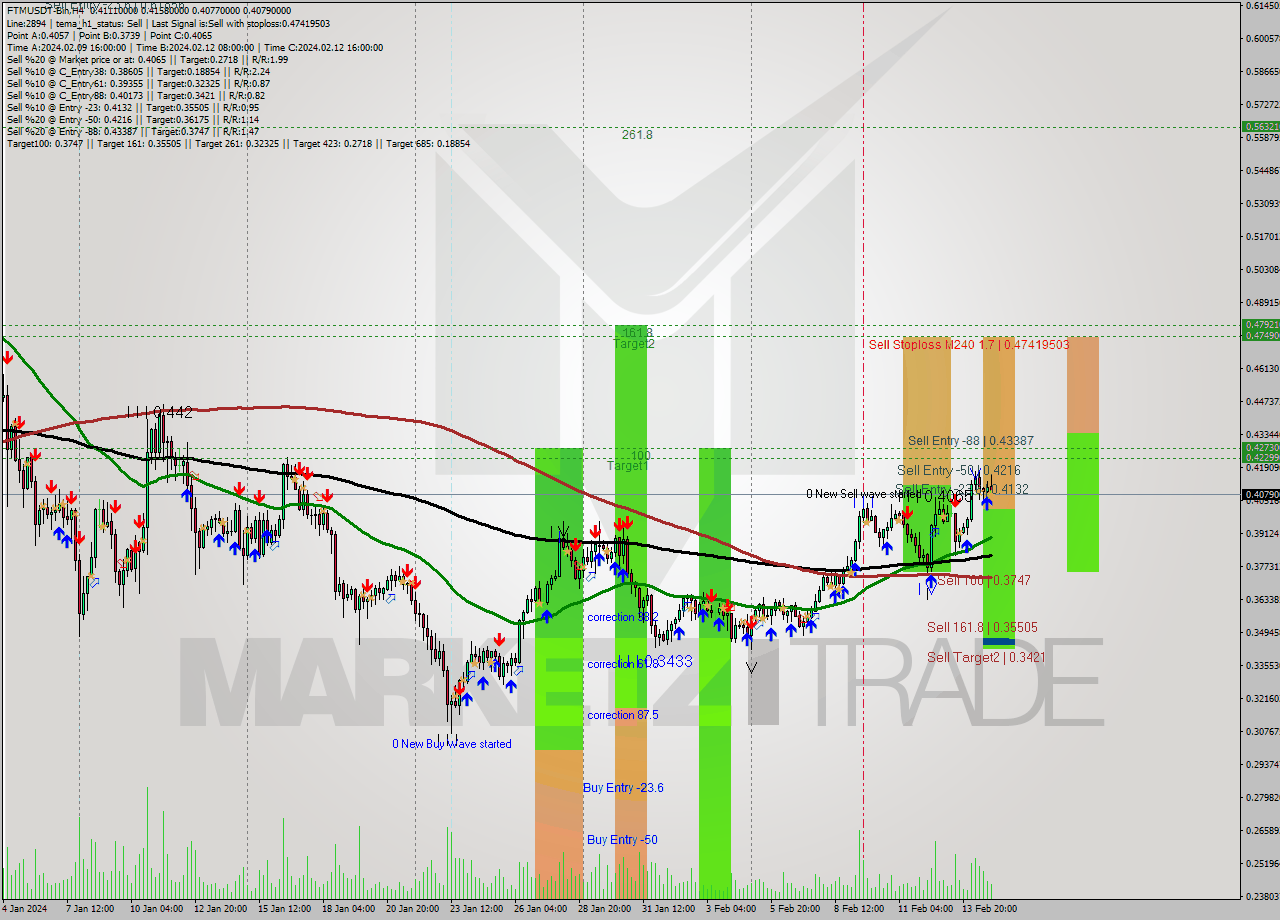Click the green 0.47490 price tag on axis

1260,335
